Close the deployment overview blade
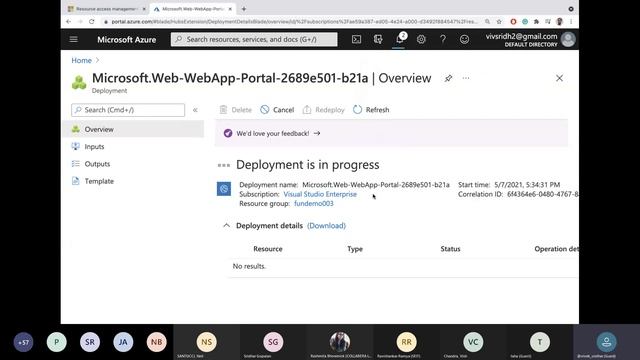 point(559,78)
